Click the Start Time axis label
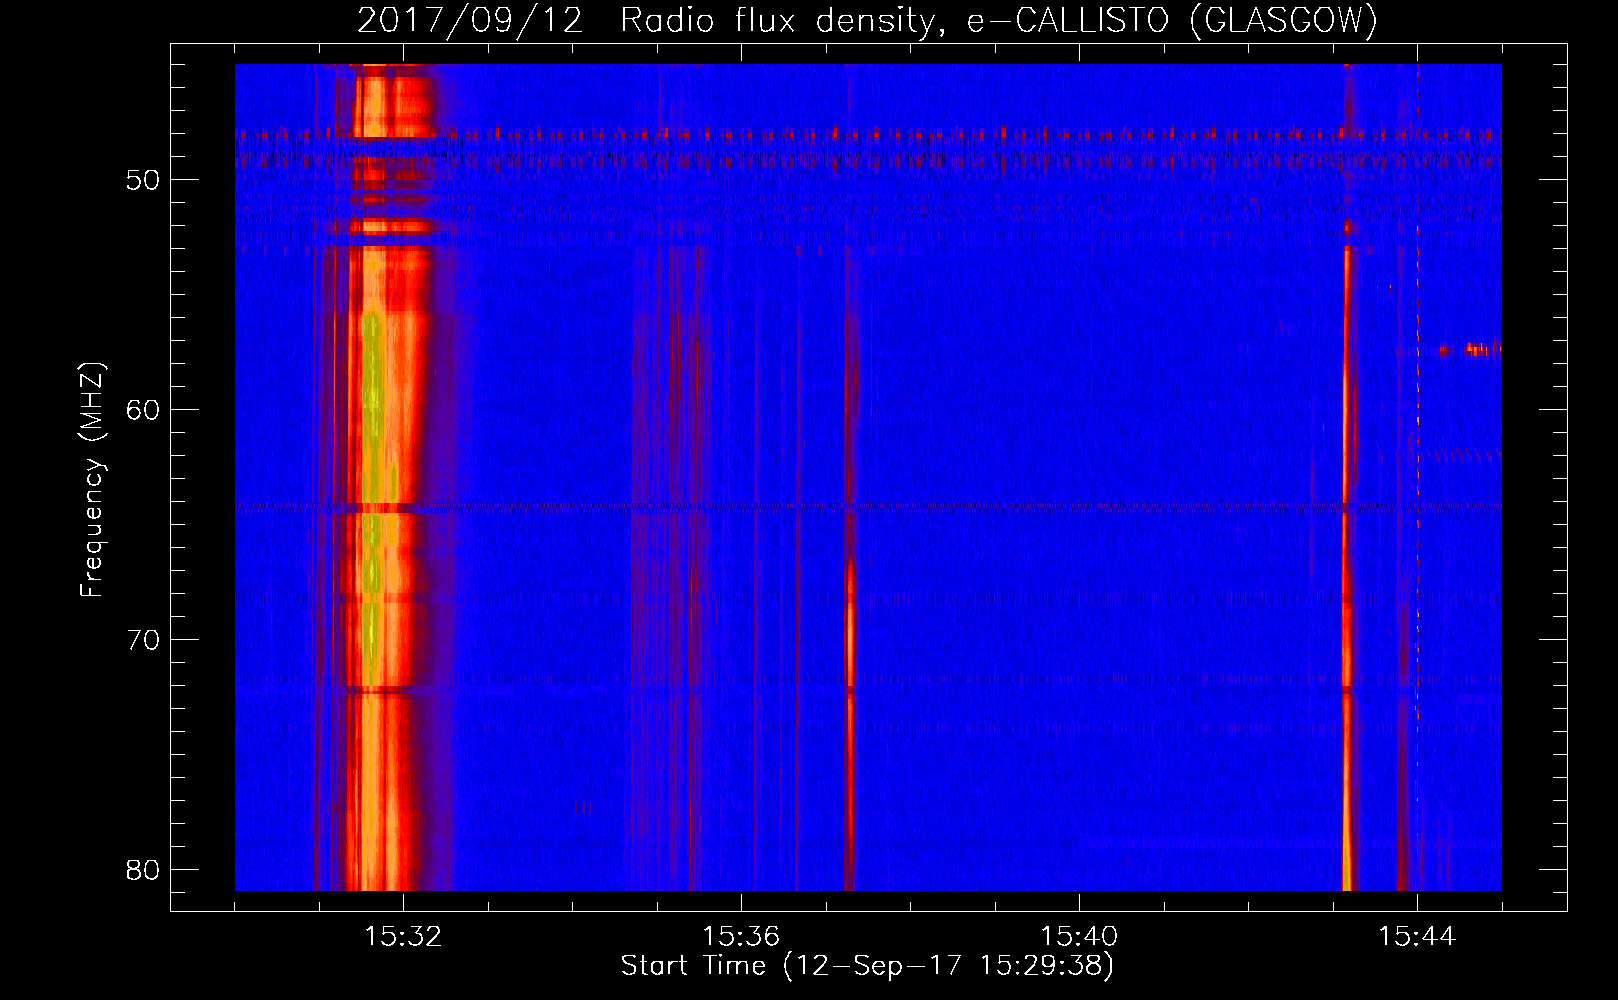The width and height of the screenshot is (1618, 1000). coord(867,966)
